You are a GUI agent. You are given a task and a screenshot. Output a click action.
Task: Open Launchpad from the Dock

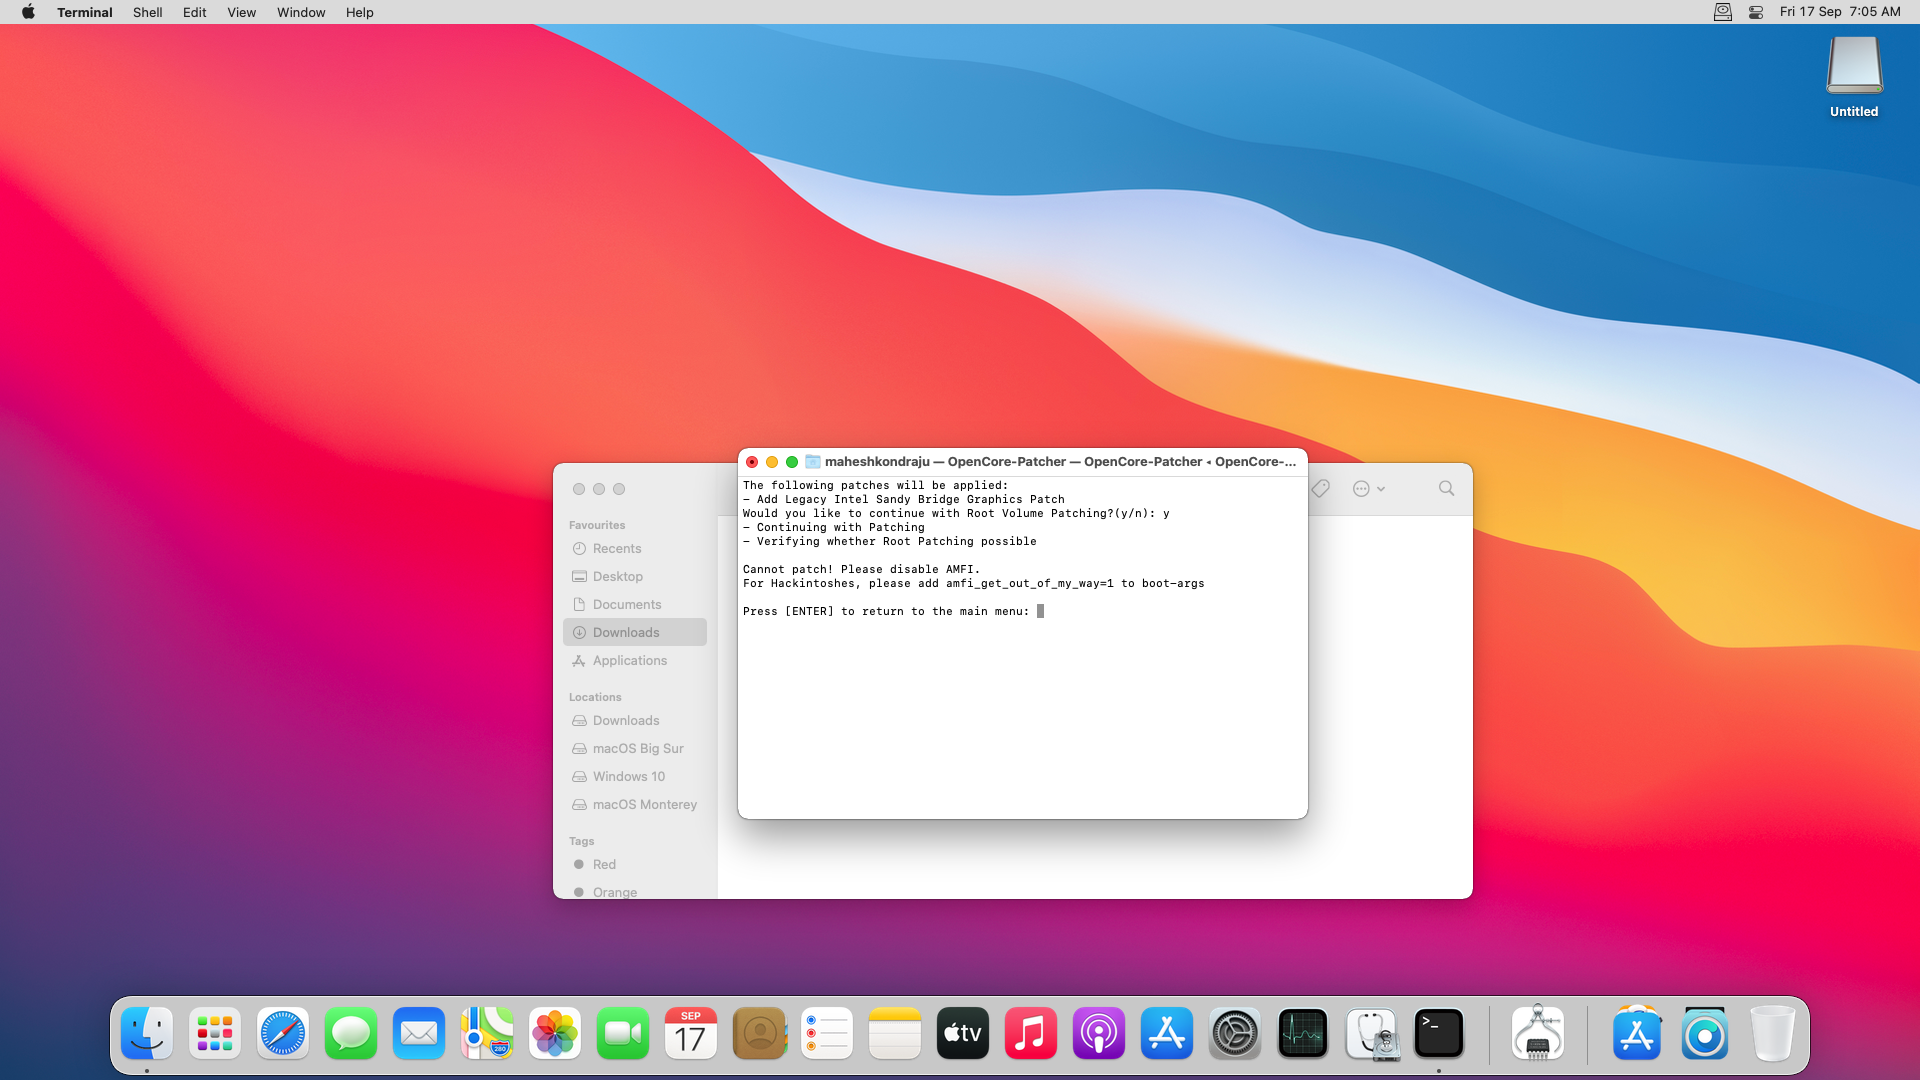[x=215, y=1034]
